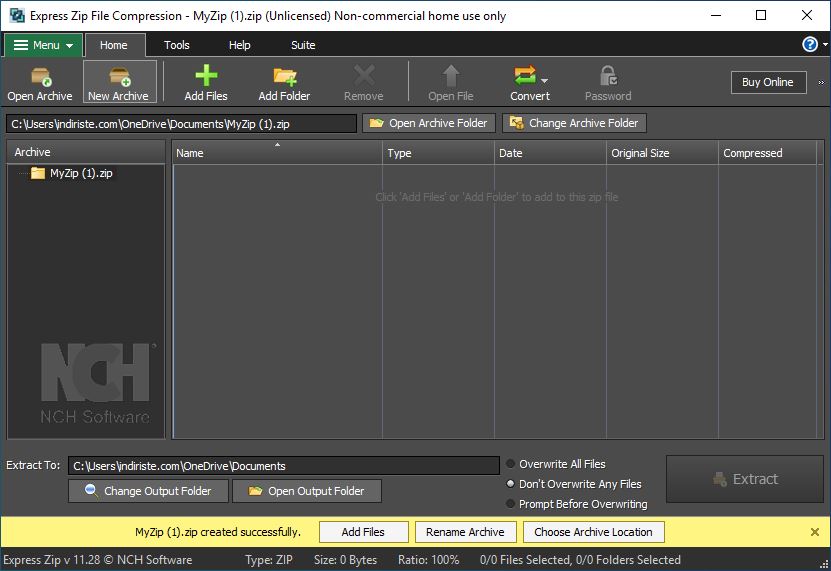
Task: Click 'MyZip (1).zip created successfully.' message
Action: pyautogui.click(x=218, y=532)
